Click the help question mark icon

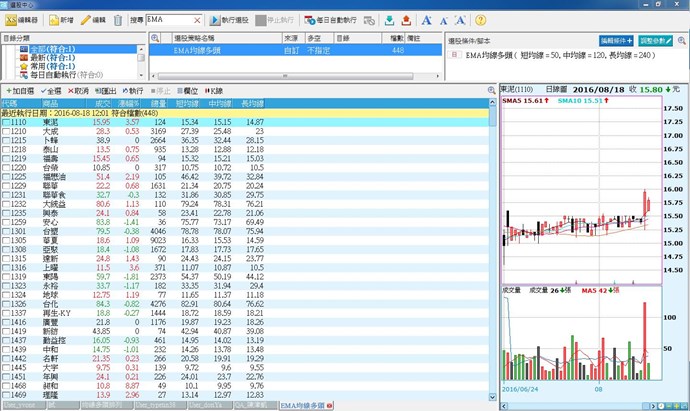click(480, 20)
